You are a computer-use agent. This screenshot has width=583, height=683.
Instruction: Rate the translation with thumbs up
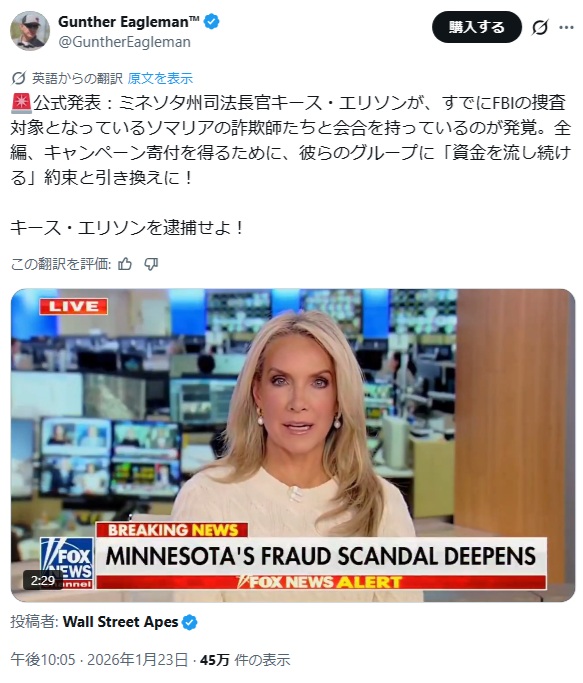click(x=125, y=264)
